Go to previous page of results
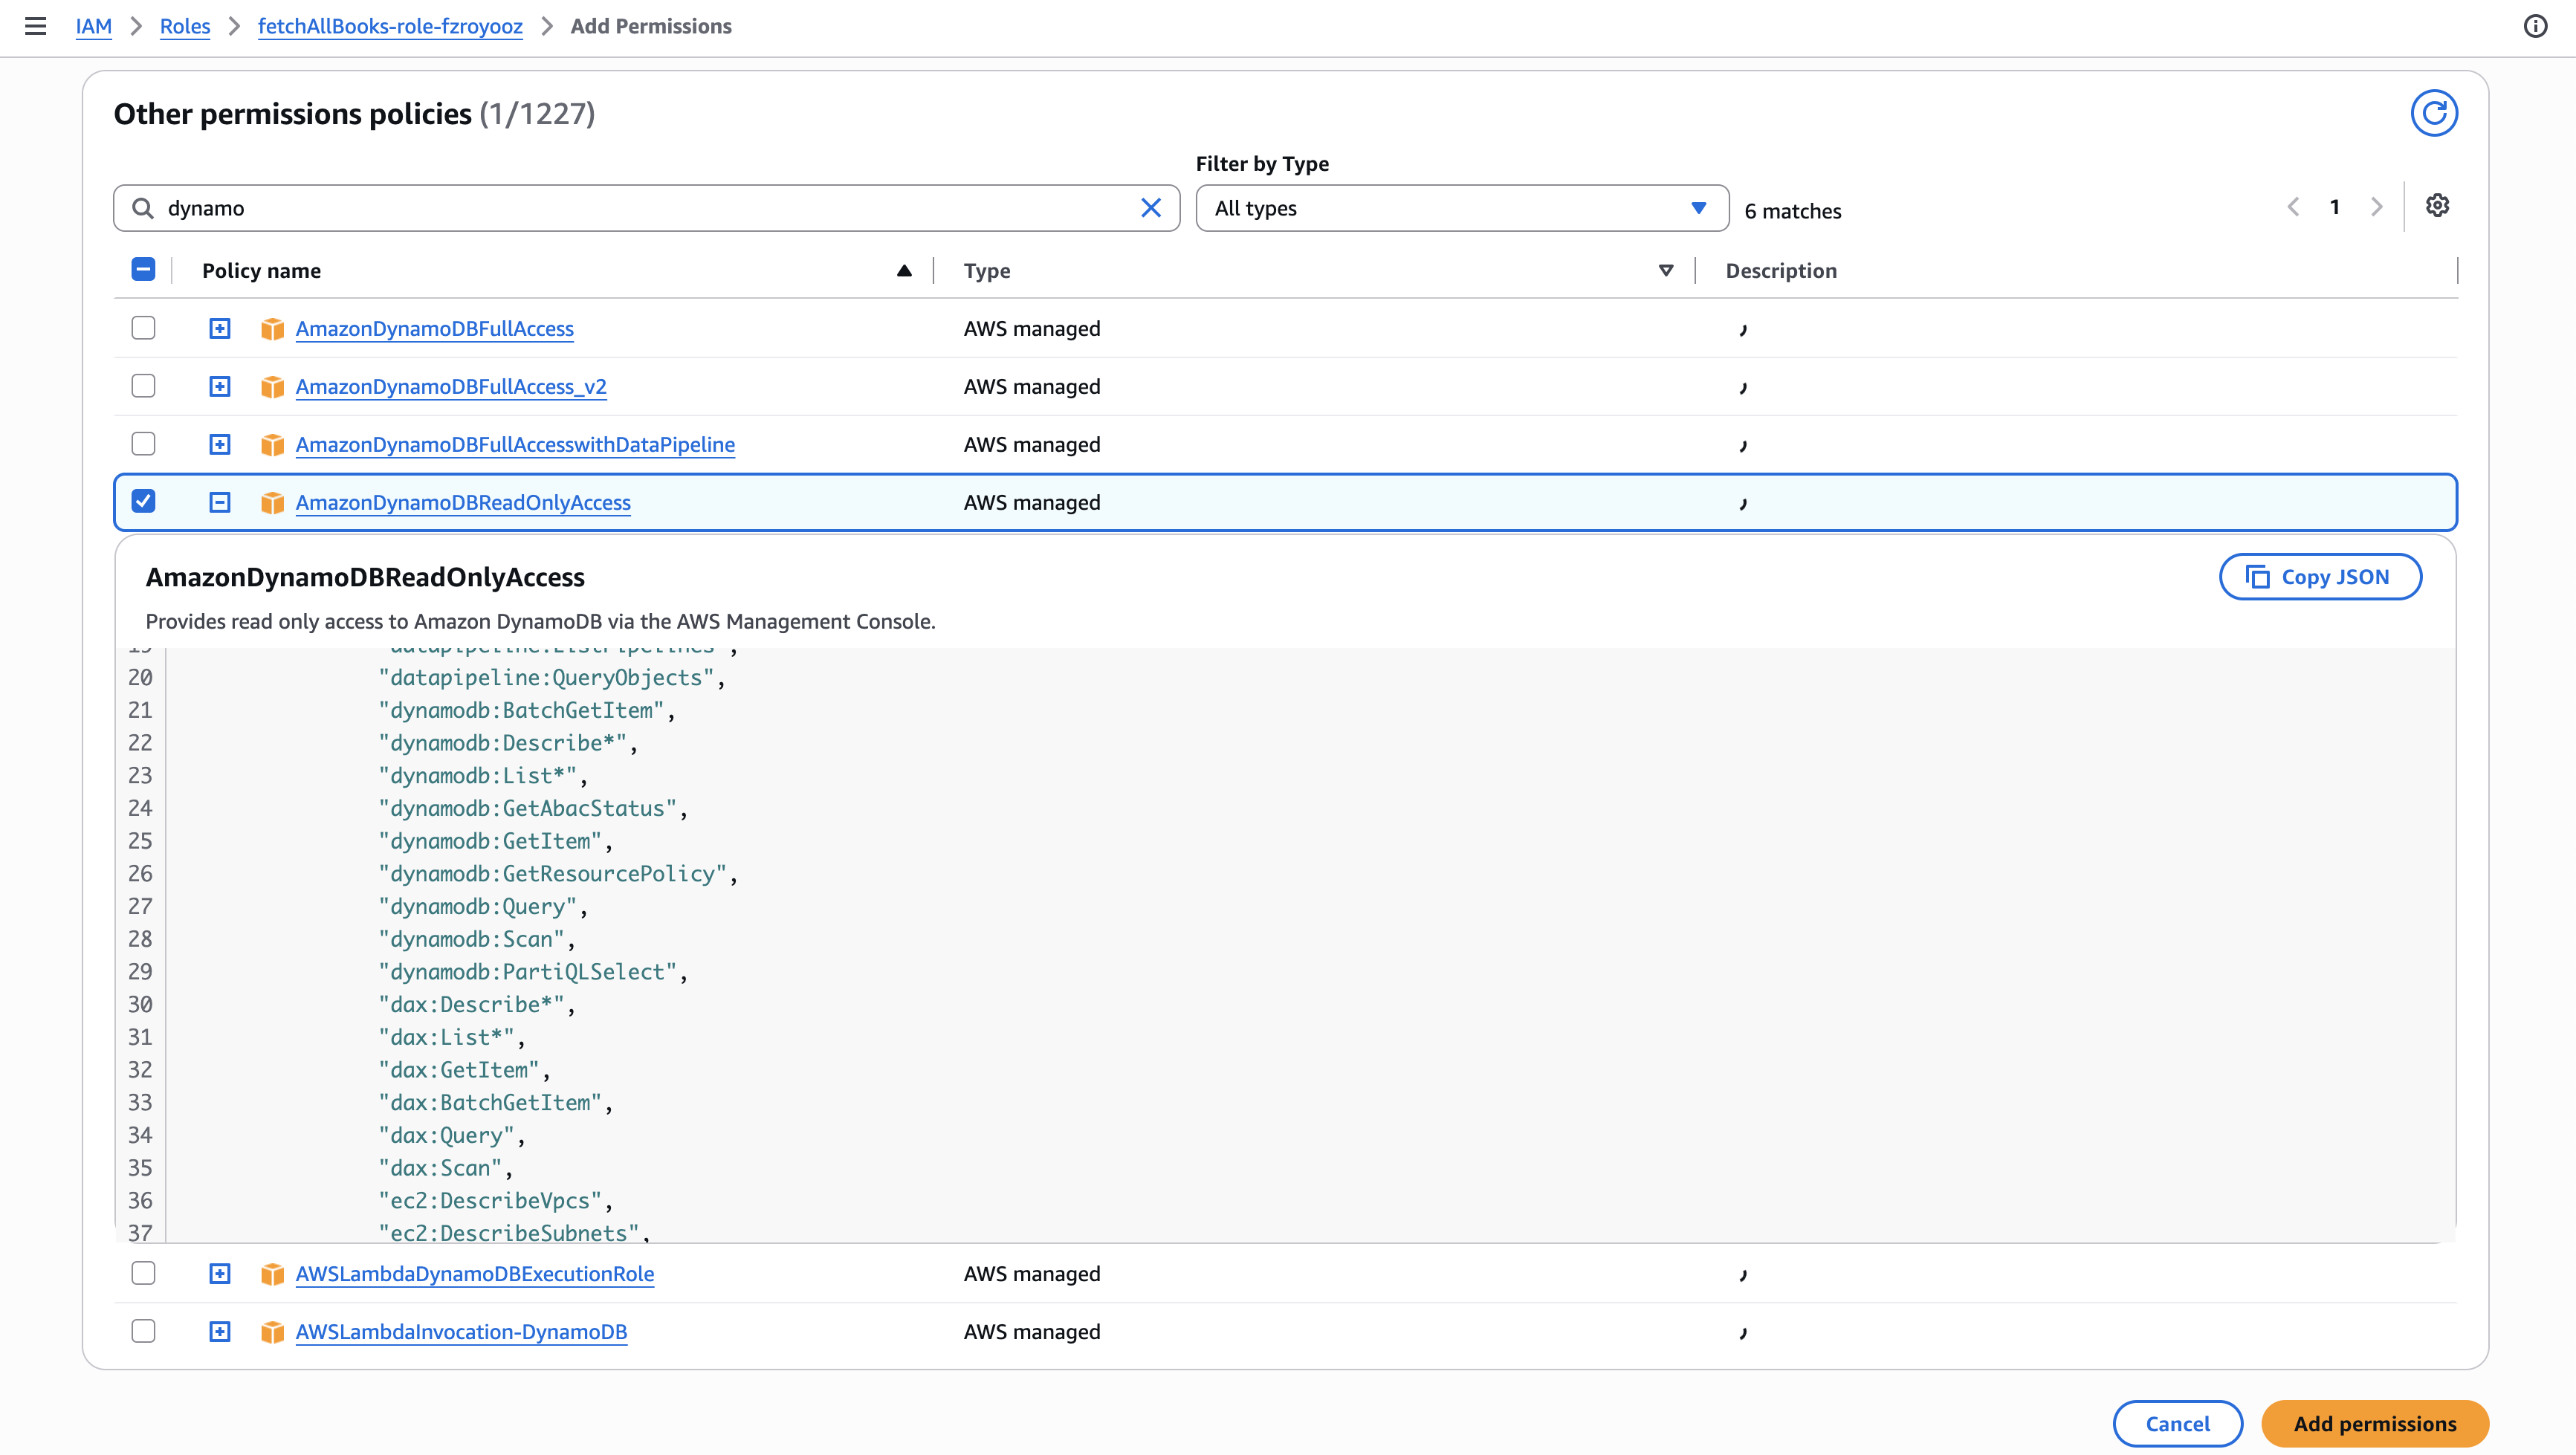 coord(2293,207)
